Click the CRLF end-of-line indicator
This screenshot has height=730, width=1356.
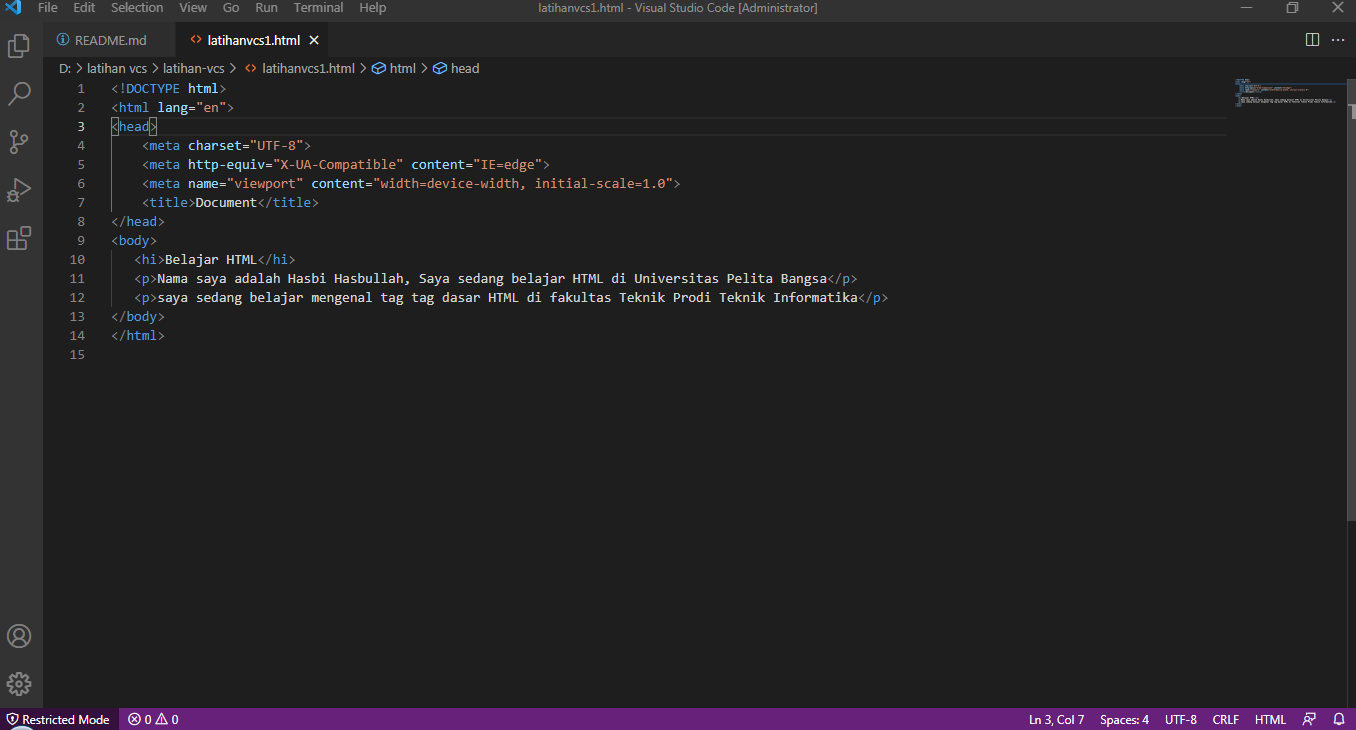1225,719
